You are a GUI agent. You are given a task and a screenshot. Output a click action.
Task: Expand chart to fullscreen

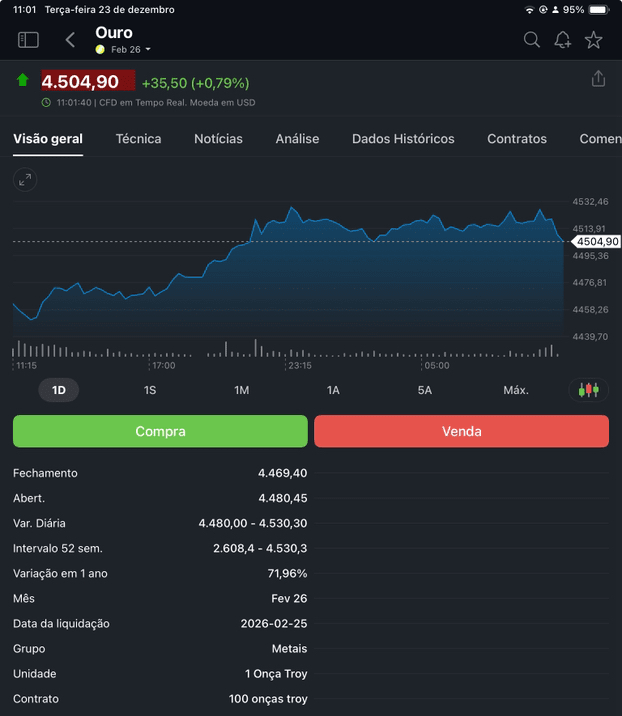point(25,180)
